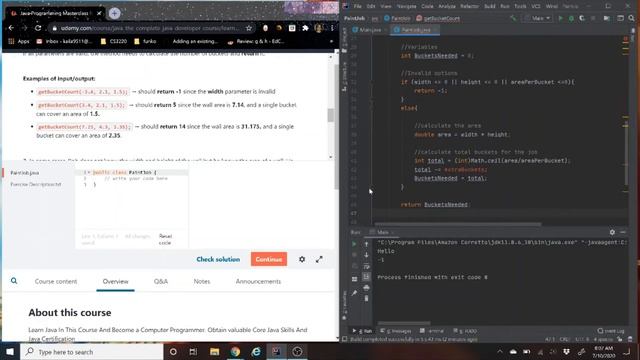The image size is (640, 360).
Task: Rerun Main using the Run panel play icon
Action: click(x=354, y=244)
